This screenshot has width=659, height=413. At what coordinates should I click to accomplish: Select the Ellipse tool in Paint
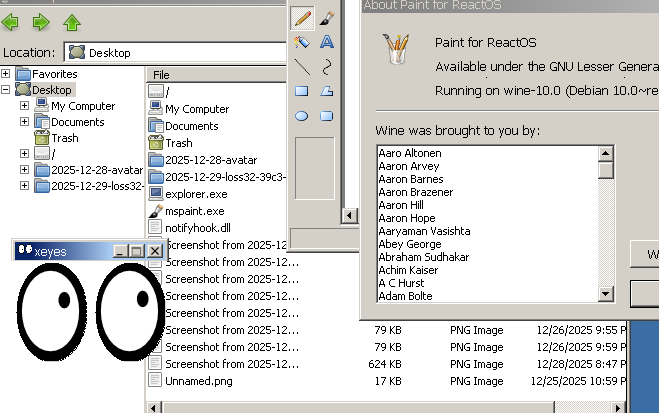pos(302,116)
